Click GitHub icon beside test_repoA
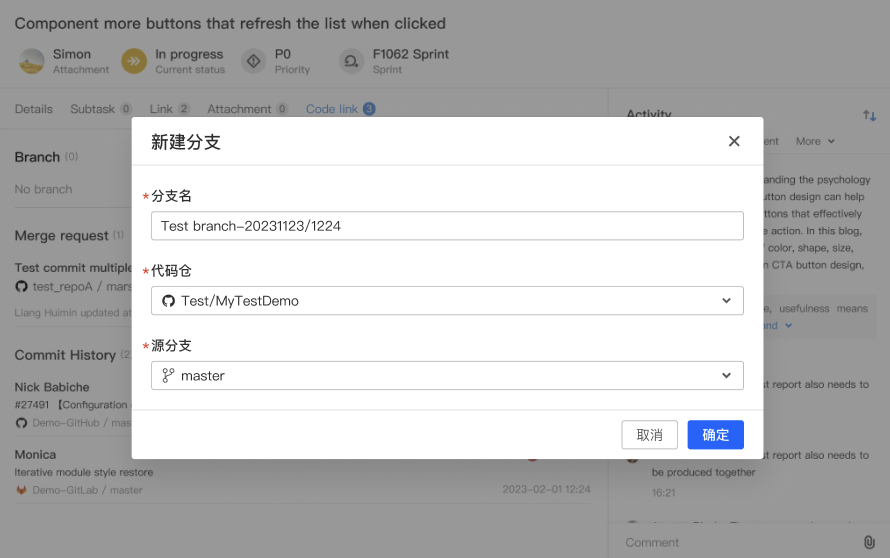The height and width of the screenshot is (558, 890). pos(22,287)
